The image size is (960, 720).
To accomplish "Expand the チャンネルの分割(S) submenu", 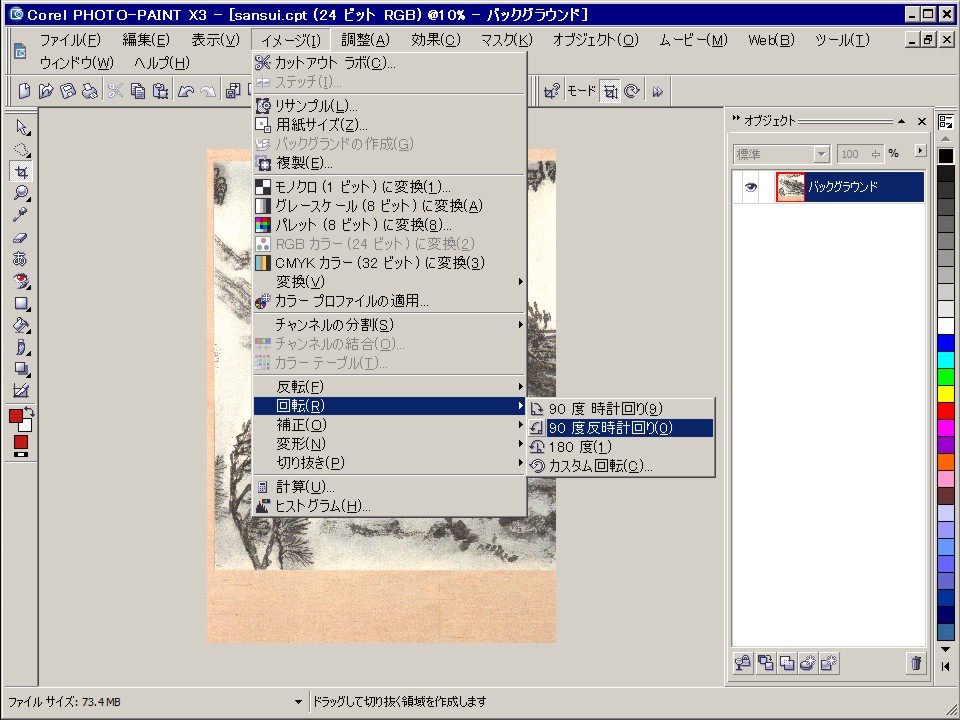I will (389, 324).
